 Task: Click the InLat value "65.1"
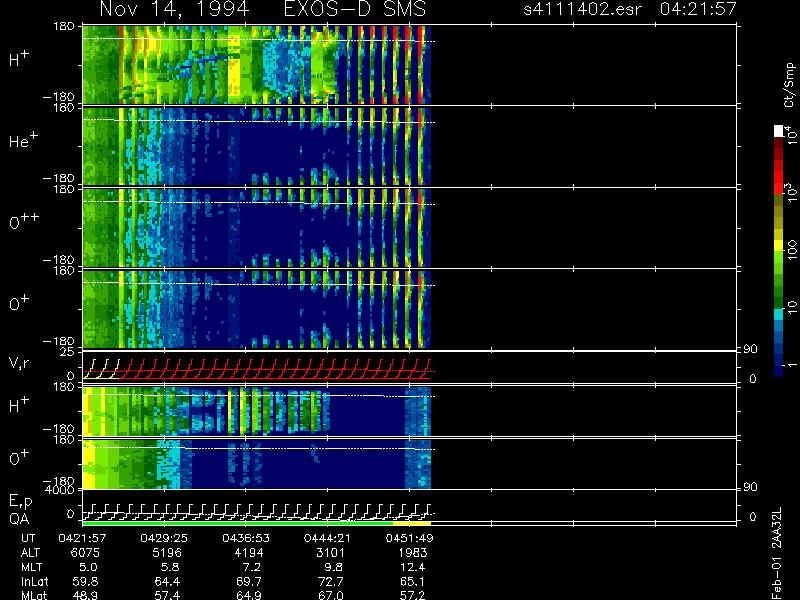pyautogui.click(x=414, y=581)
